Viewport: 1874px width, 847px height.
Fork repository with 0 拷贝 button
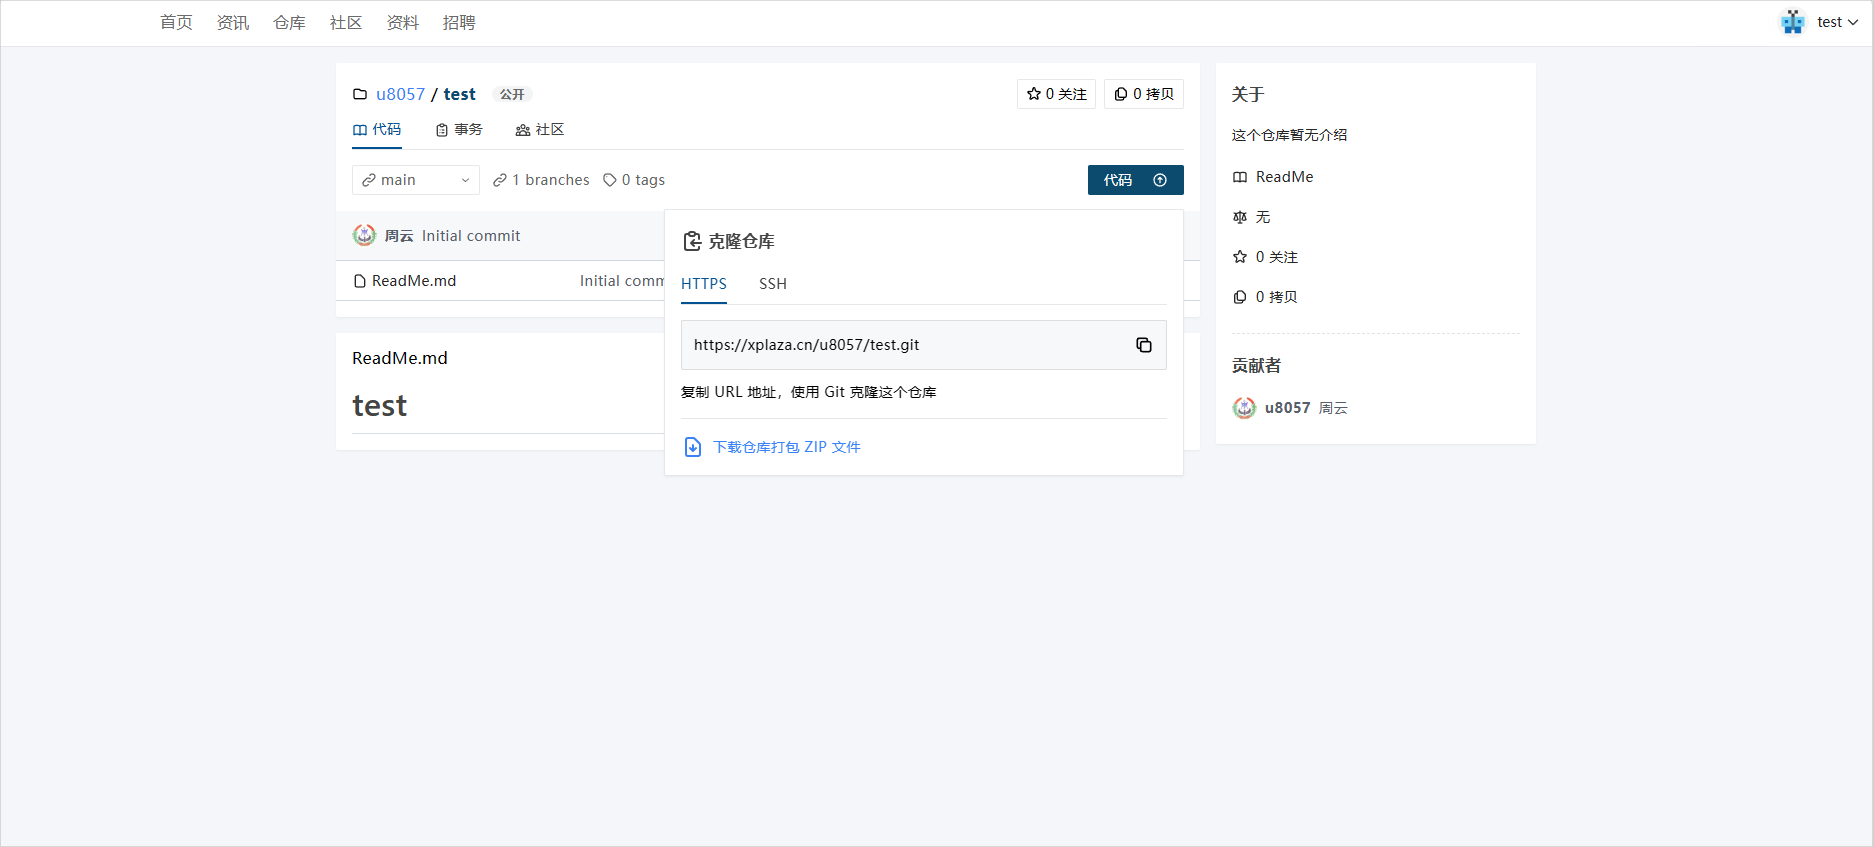1143,94
